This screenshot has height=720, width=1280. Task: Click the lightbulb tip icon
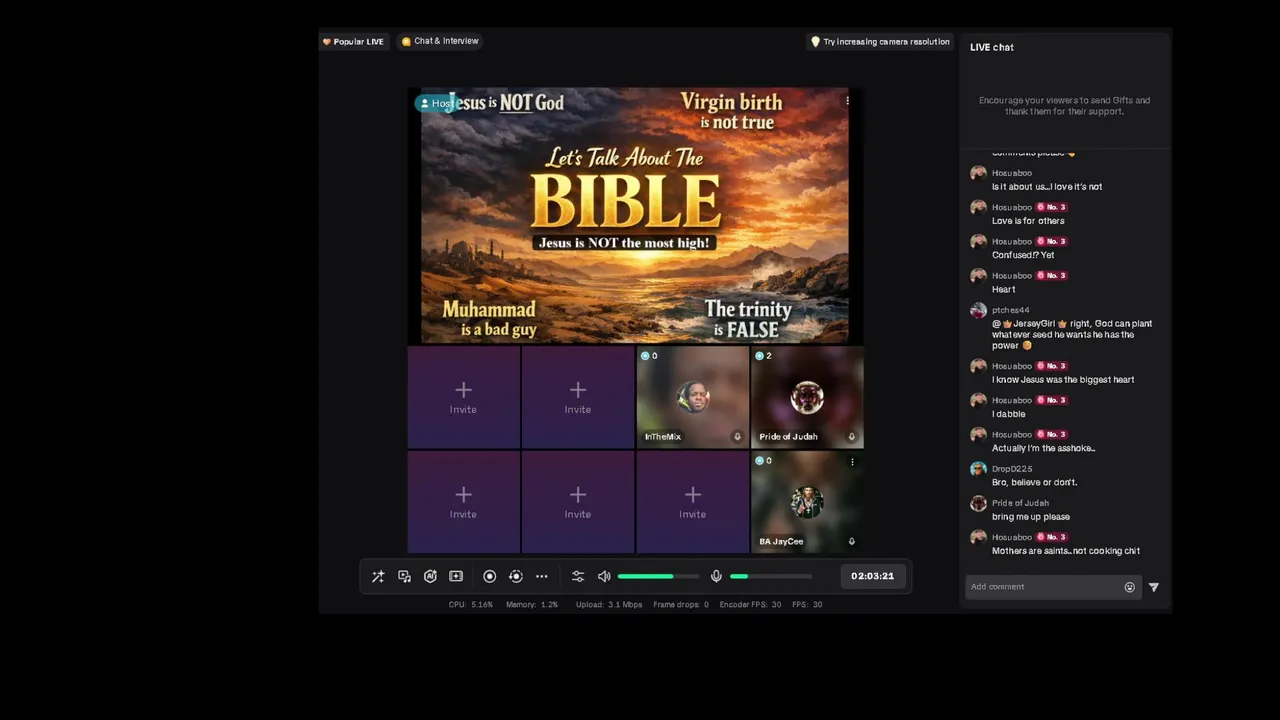(815, 42)
